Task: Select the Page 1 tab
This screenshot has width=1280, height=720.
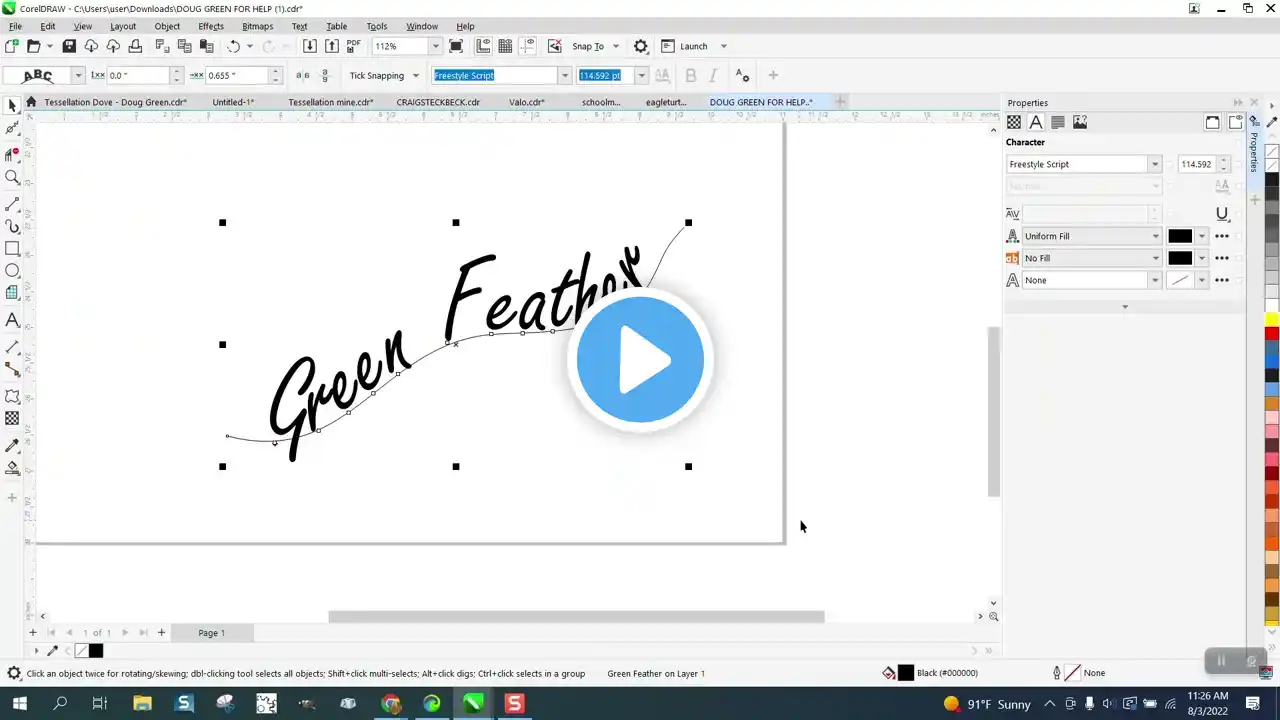Action: tap(211, 633)
